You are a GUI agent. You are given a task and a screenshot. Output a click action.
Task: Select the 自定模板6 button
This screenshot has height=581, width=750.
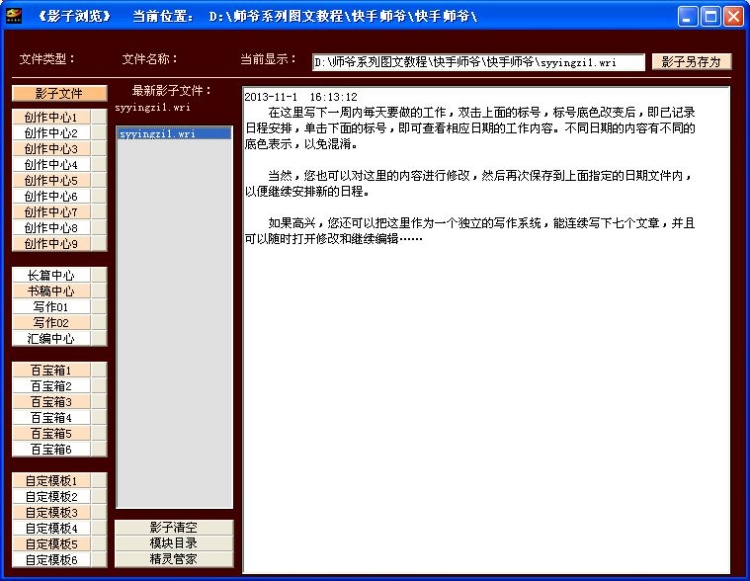[51, 559]
